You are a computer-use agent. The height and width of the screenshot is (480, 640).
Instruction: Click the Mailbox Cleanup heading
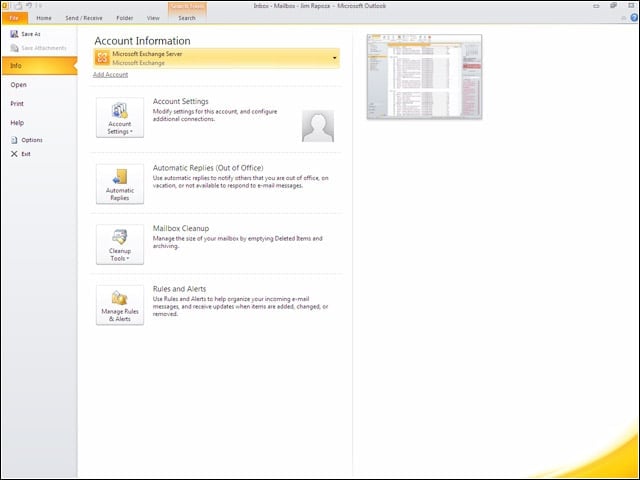click(181, 228)
